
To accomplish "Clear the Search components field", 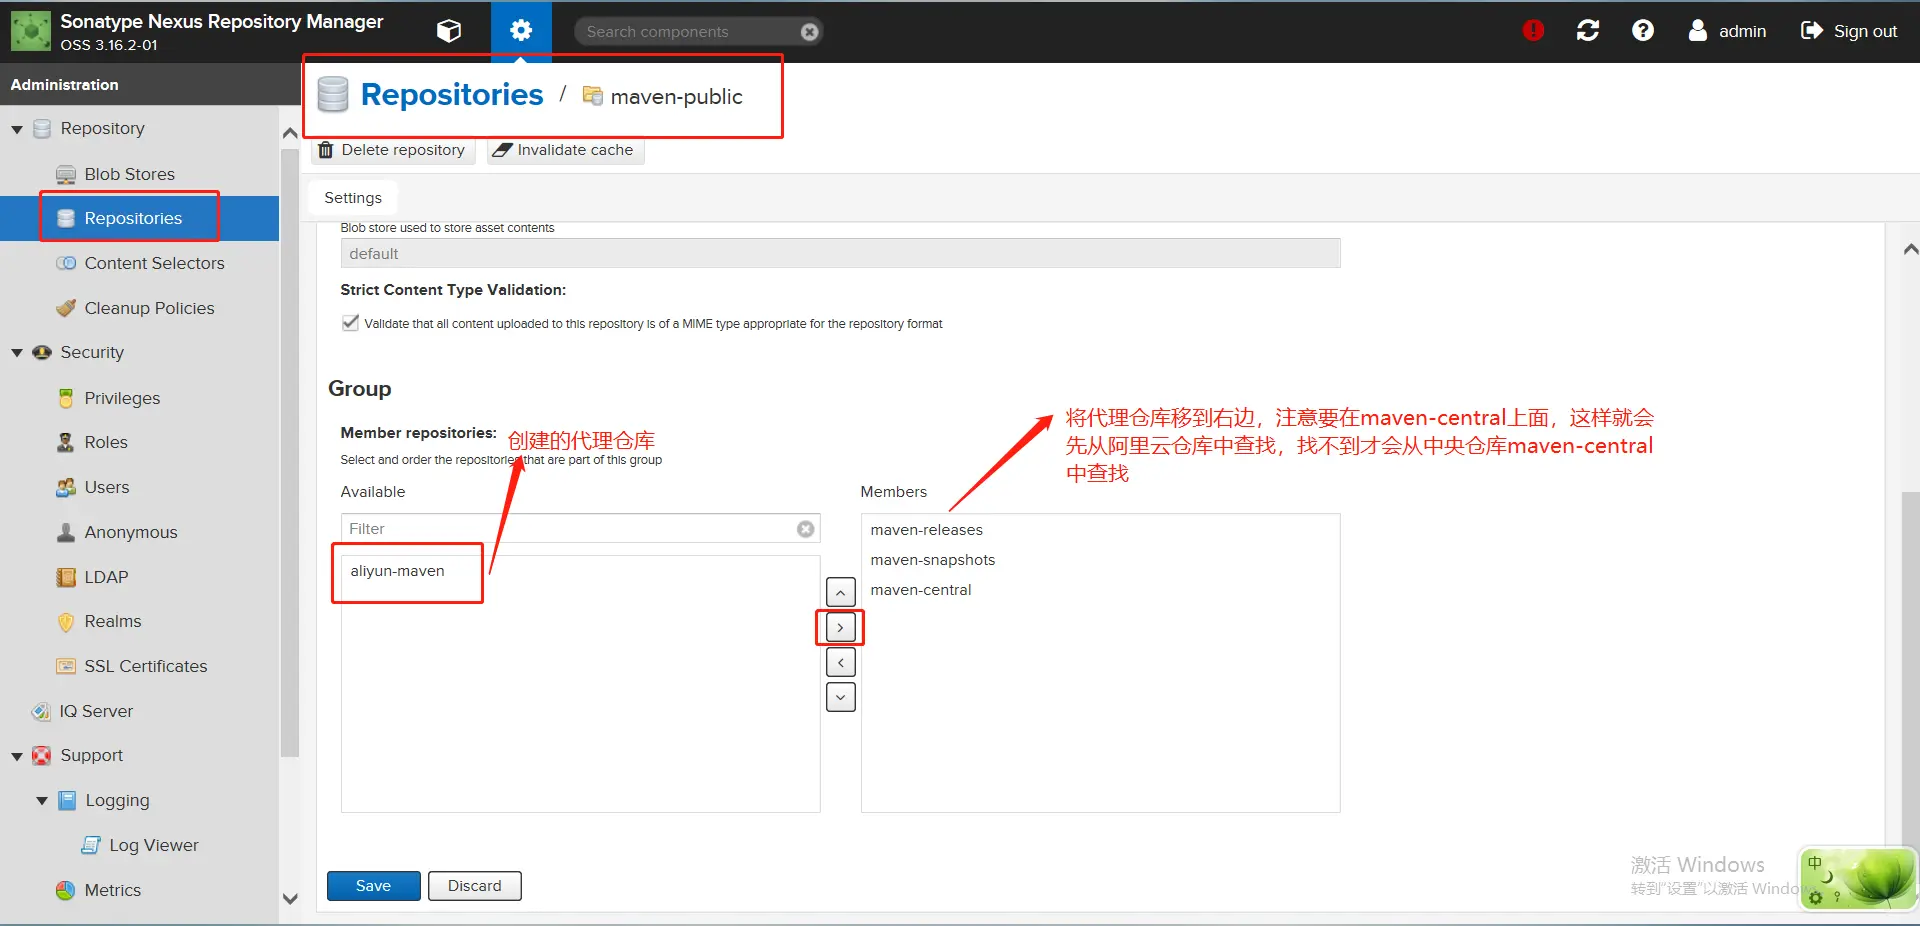I will [810, 32].
